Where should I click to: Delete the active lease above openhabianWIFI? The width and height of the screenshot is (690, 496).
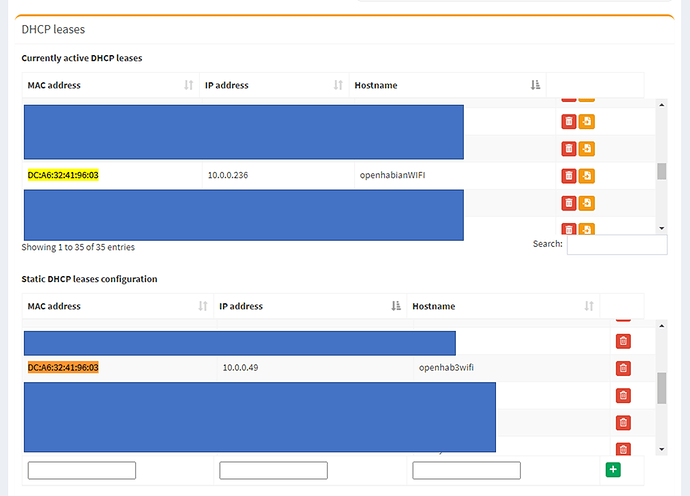coord(568,149)
